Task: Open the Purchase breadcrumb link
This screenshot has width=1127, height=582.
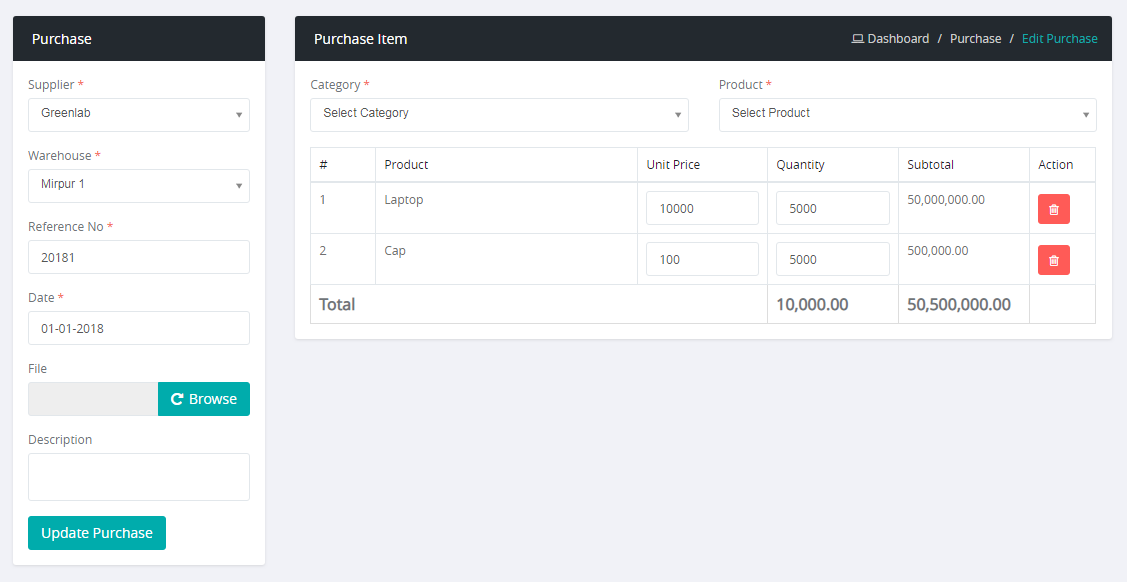Action: 975,39
